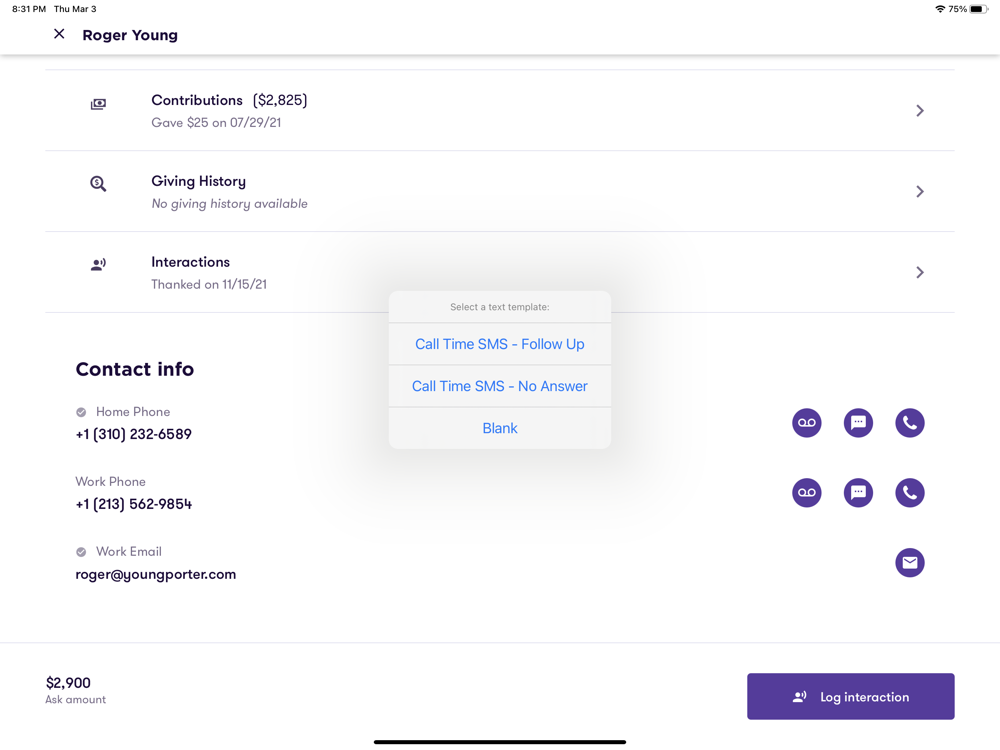Click the Wi-Fi status icon

click(x=940, y=9)
